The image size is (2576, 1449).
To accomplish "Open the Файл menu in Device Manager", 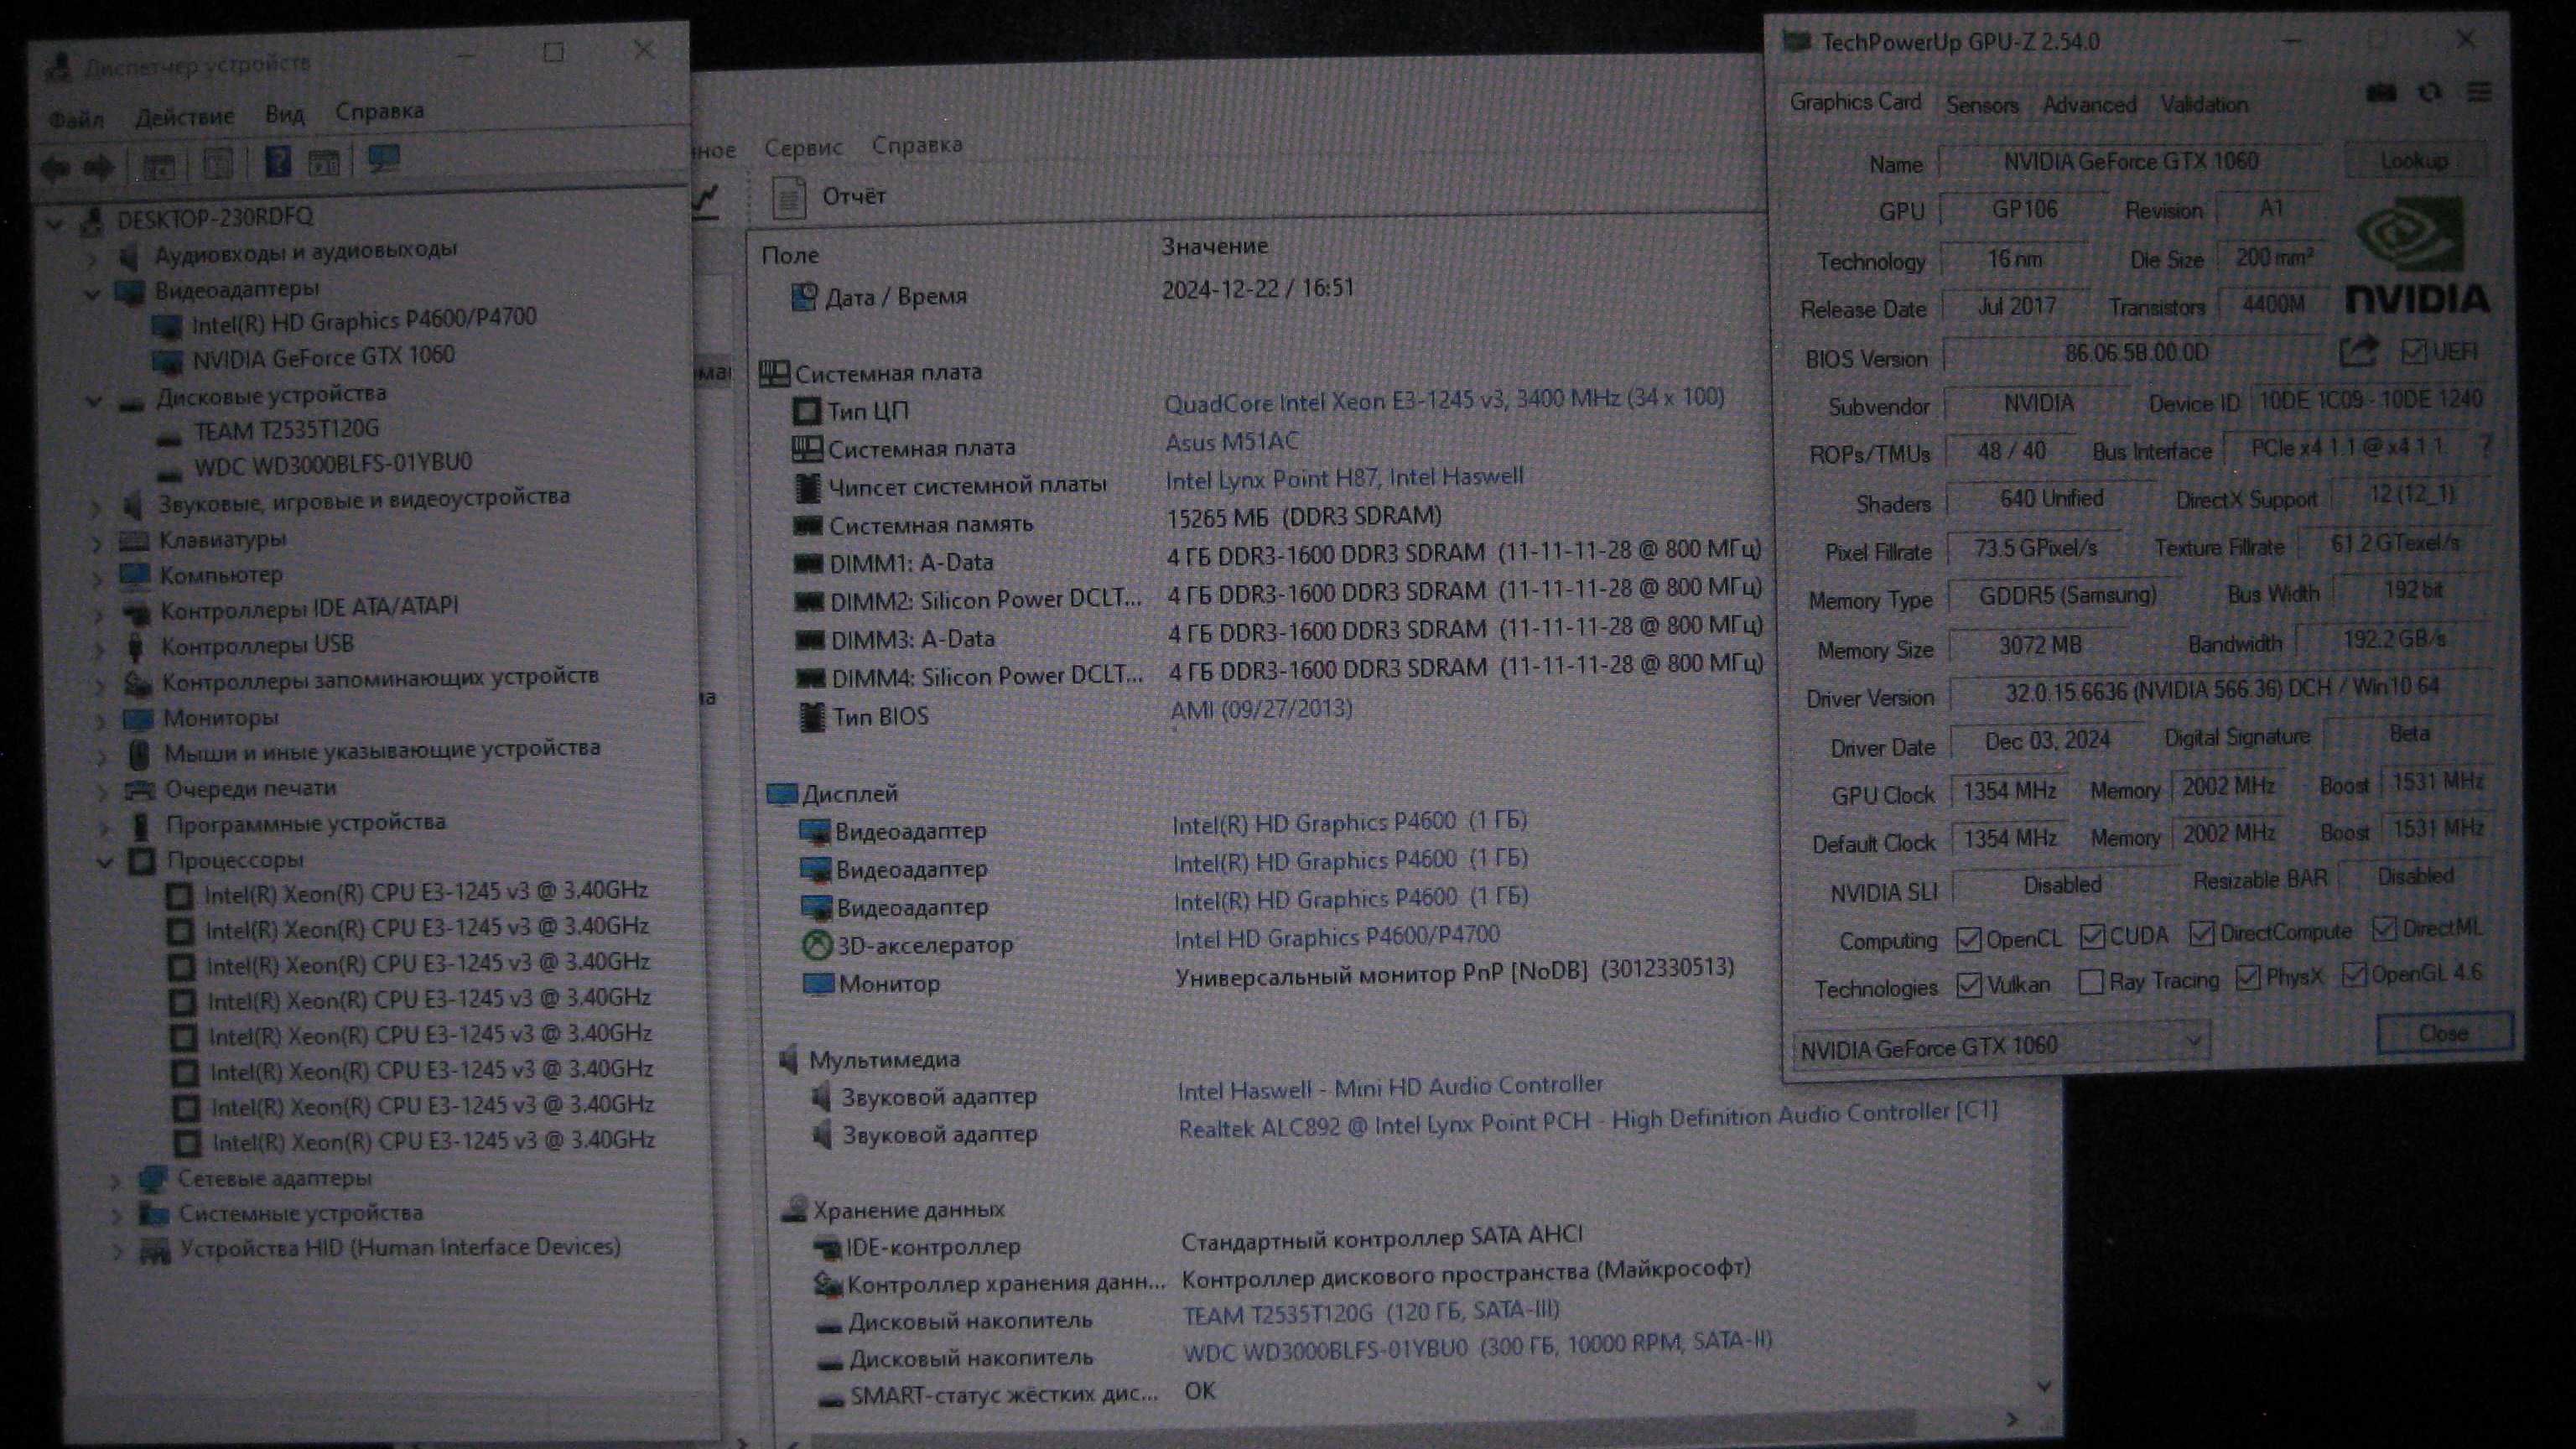I will [76, 119].
